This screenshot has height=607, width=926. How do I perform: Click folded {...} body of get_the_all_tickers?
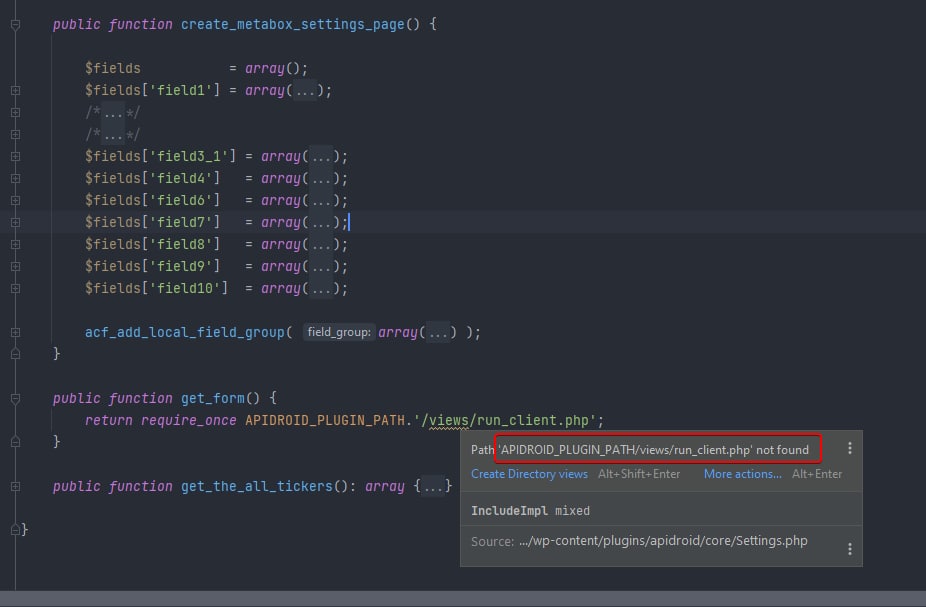tap(432, 487)
